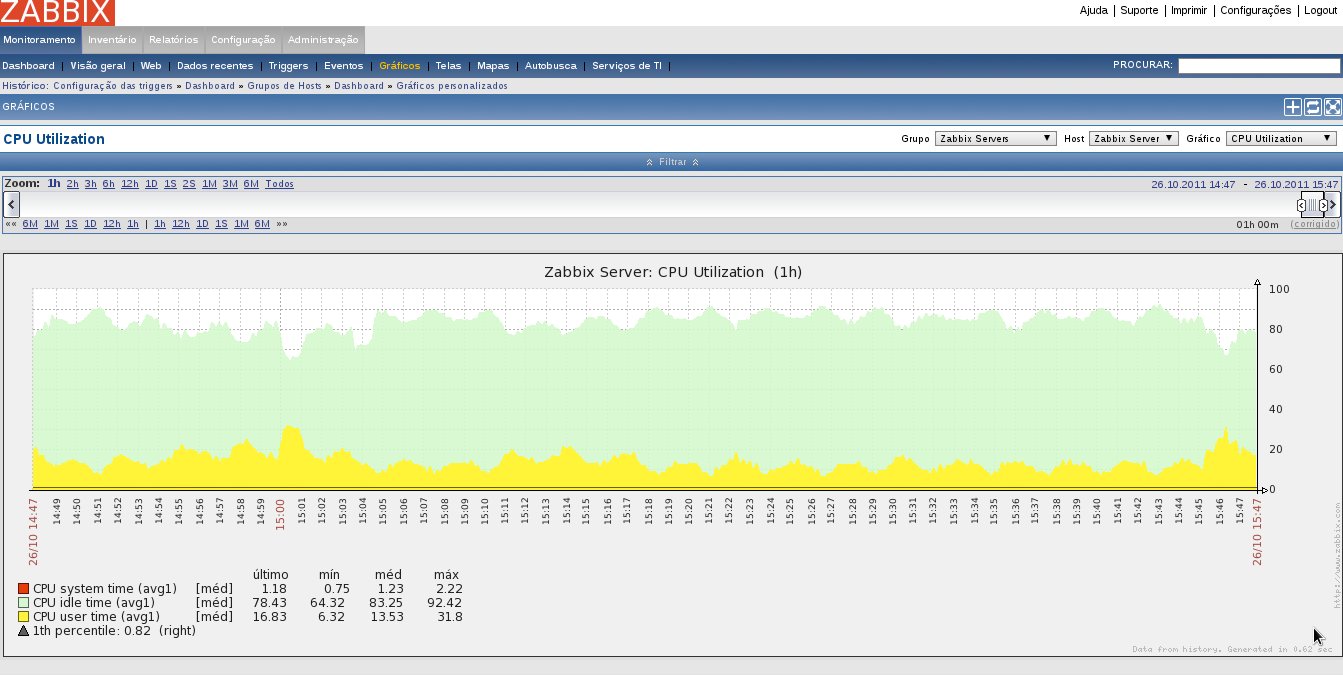
Task: Open Web submenu item
Action: [x=151, y=66]
